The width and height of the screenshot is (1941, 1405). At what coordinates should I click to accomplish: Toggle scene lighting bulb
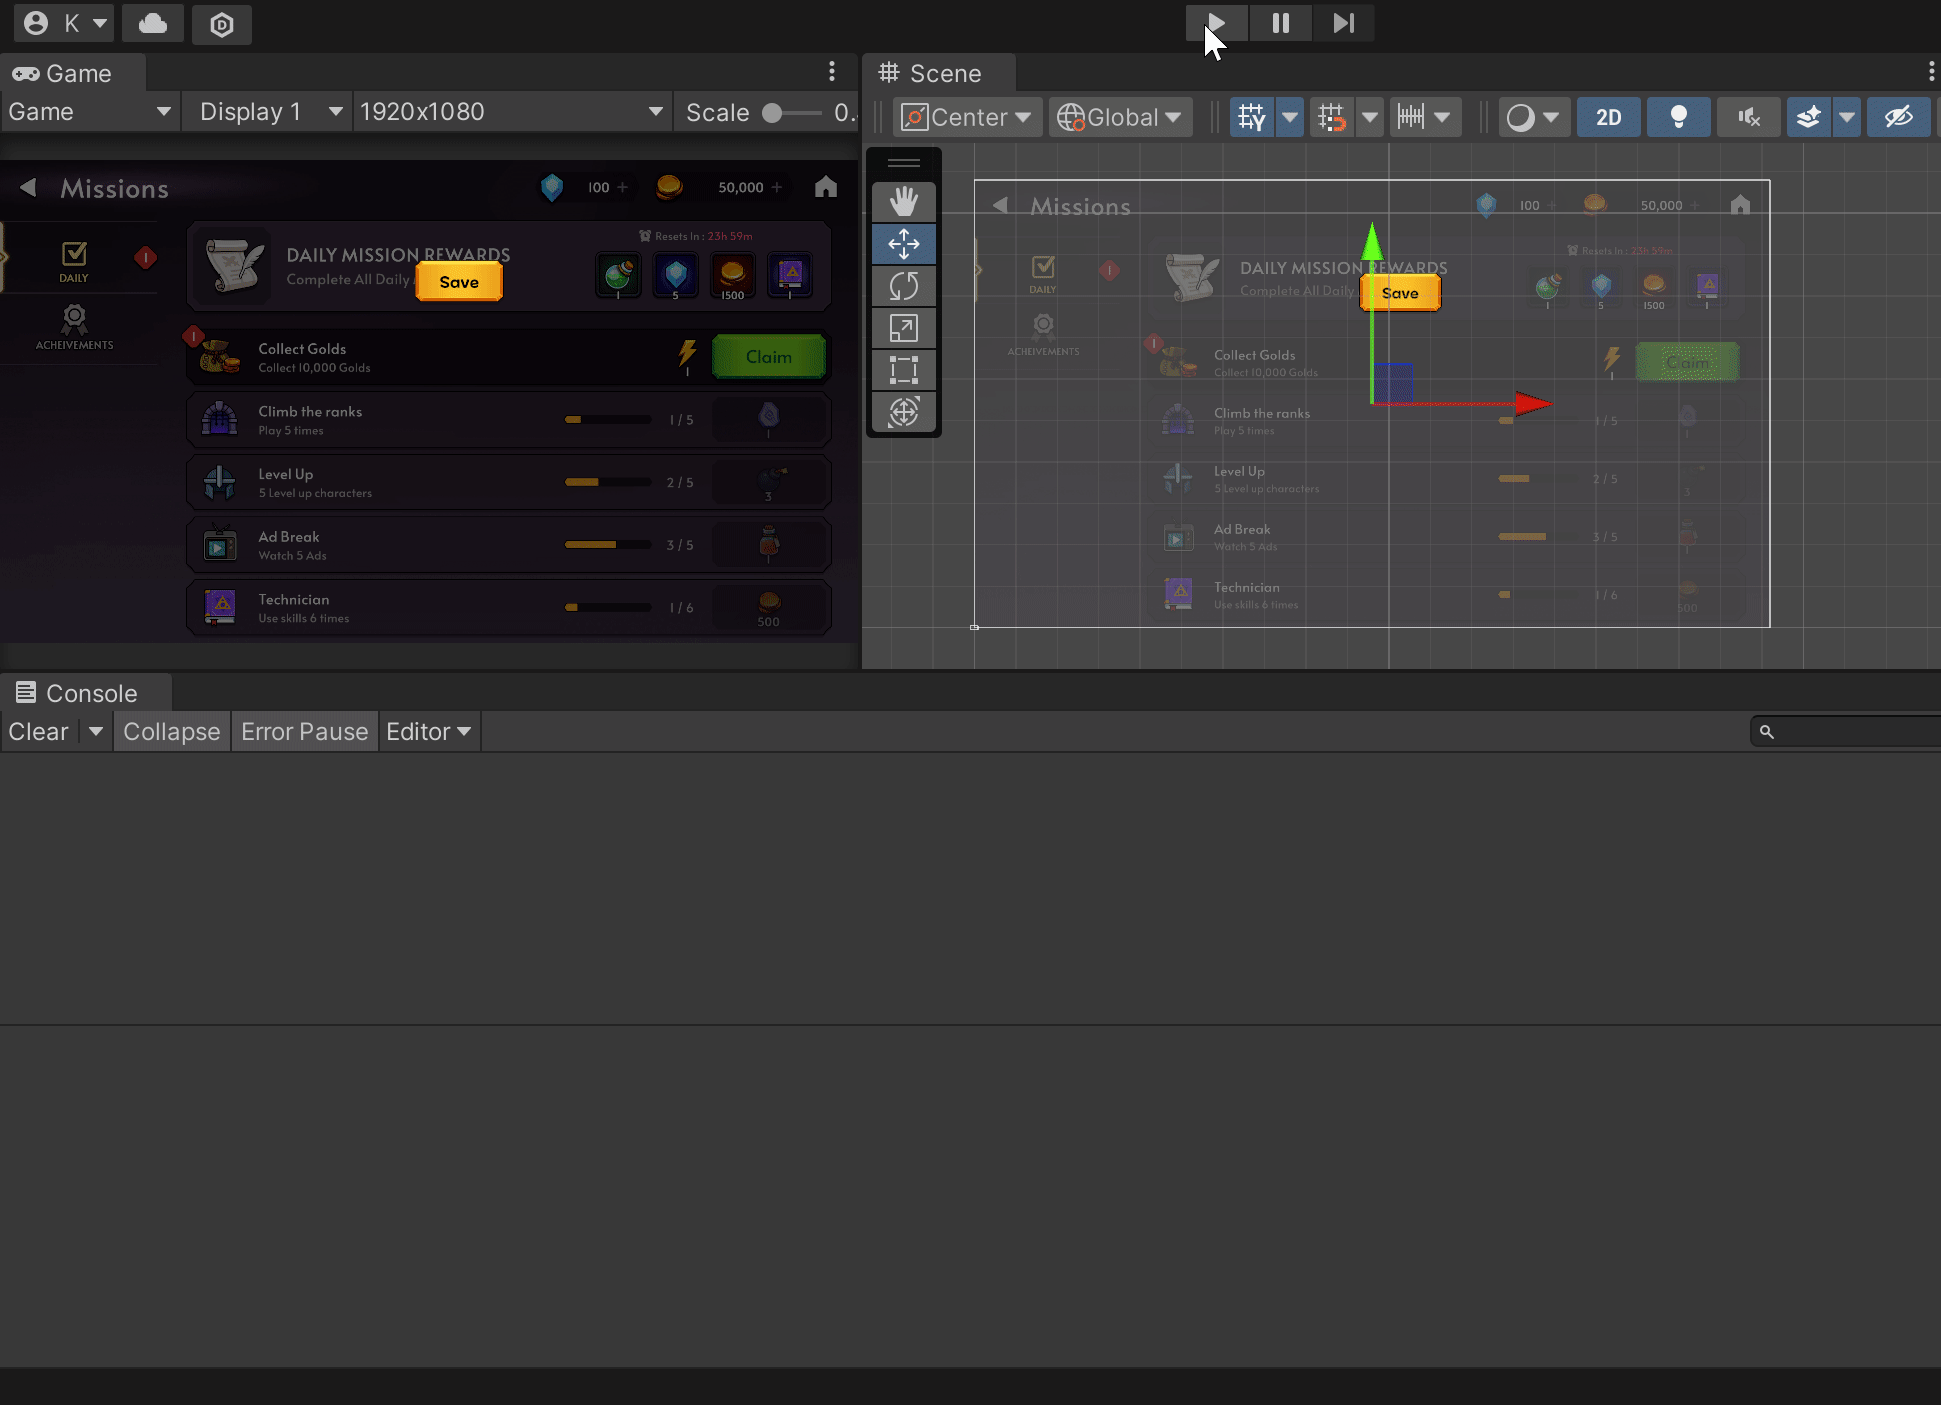point(1678,117)
